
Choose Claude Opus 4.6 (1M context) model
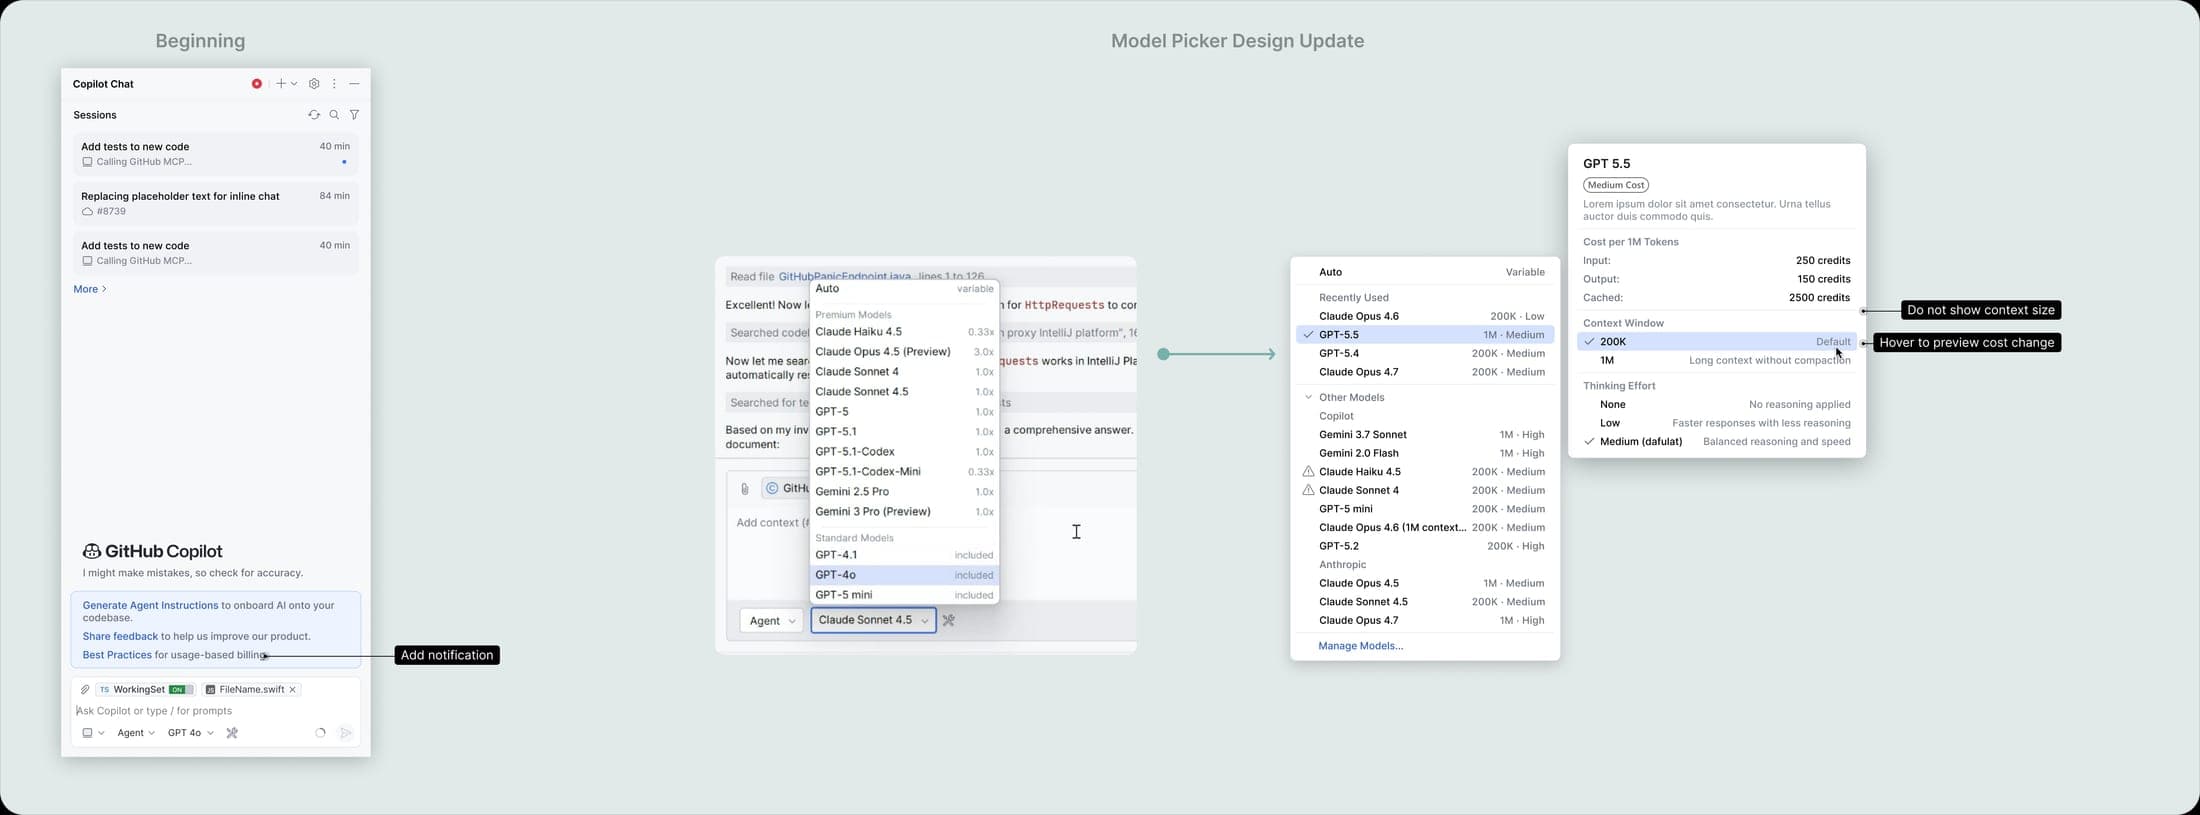(x=1425, y=527)
